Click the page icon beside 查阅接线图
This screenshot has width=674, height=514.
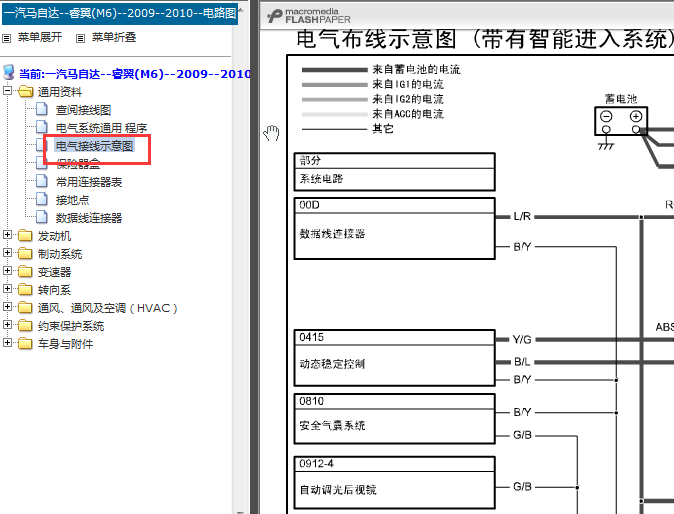[42, 109]
